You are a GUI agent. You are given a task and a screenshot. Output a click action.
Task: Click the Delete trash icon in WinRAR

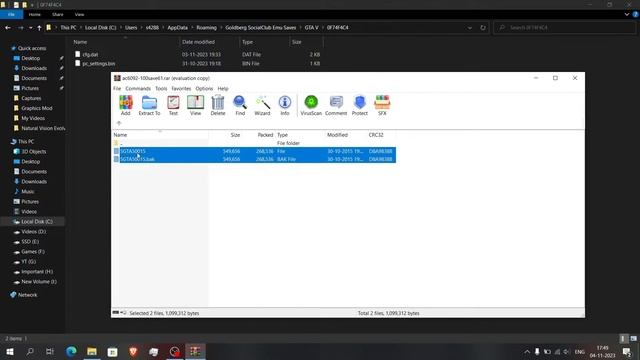tap(218, 105)
